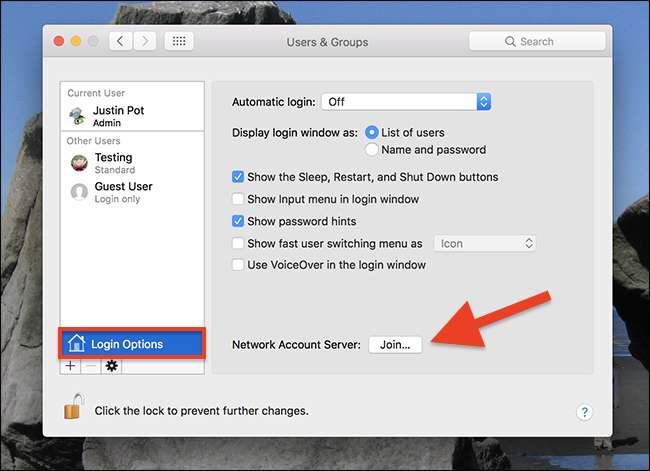
Task: Go back with the left arrow button
Action: 121,41
